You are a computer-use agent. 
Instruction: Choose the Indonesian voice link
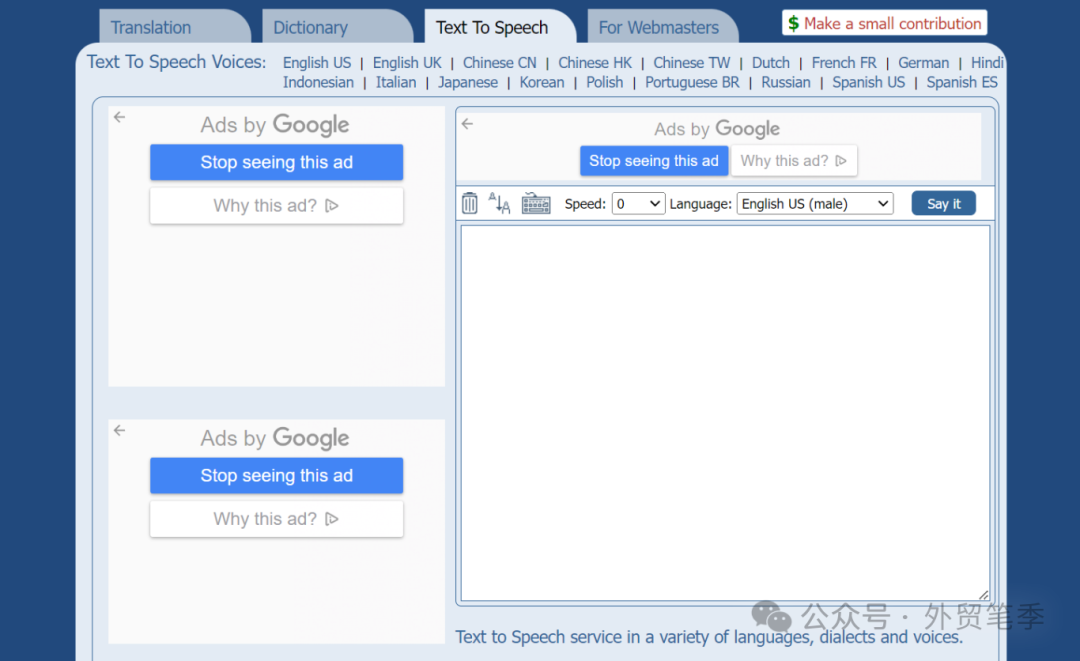[318, 83]
